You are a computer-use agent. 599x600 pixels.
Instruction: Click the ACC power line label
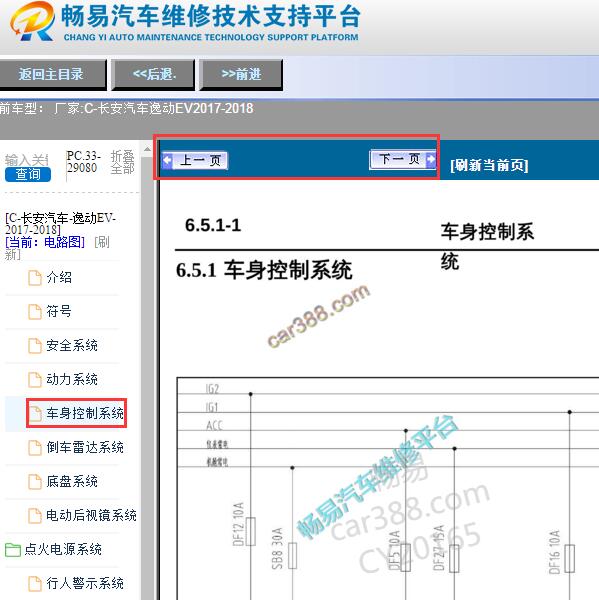click(214, 426)
